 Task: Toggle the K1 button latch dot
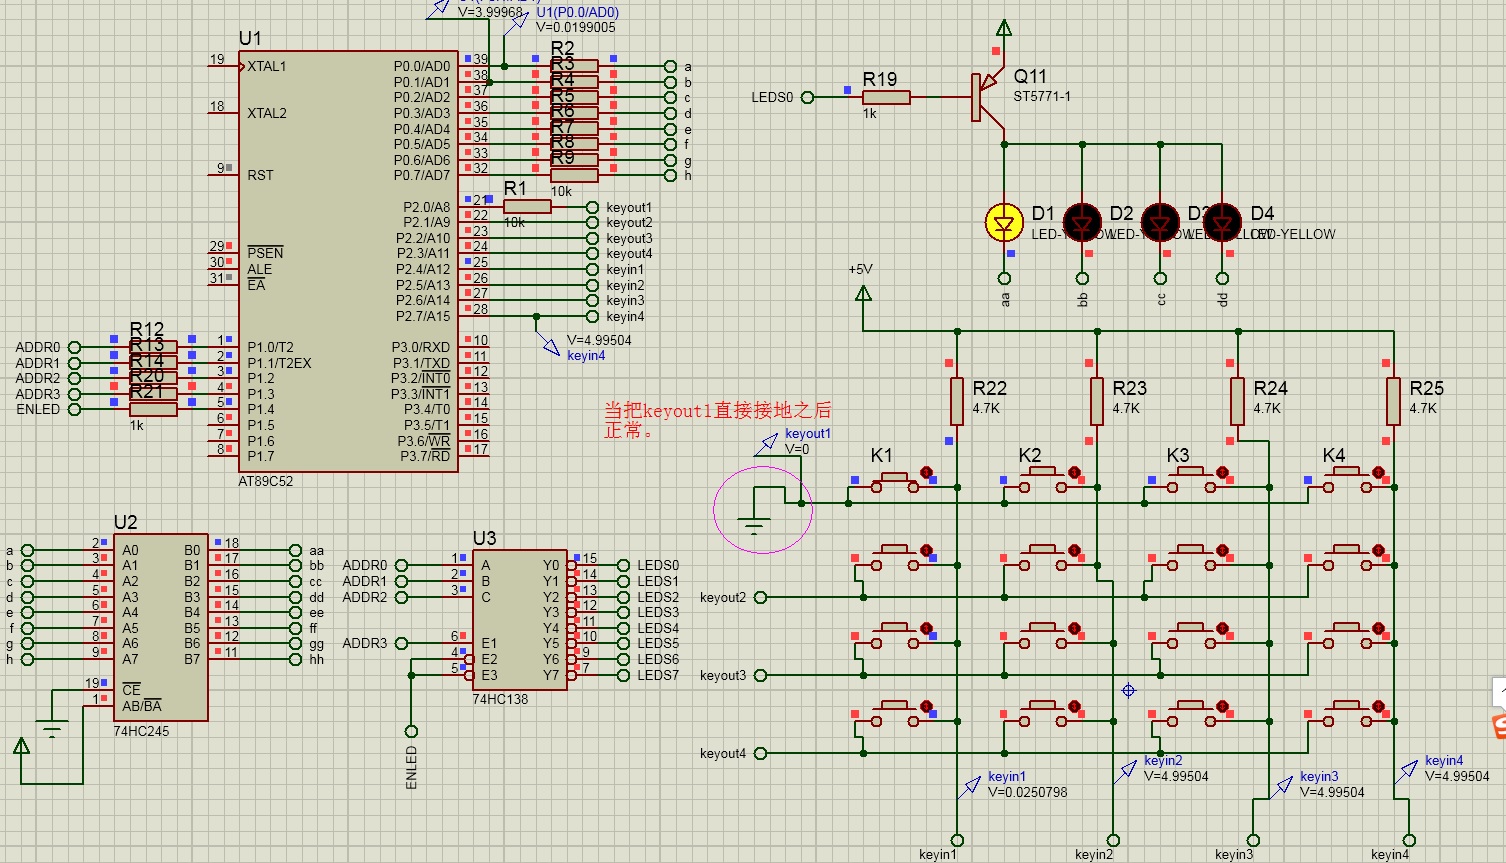(926, 472)
